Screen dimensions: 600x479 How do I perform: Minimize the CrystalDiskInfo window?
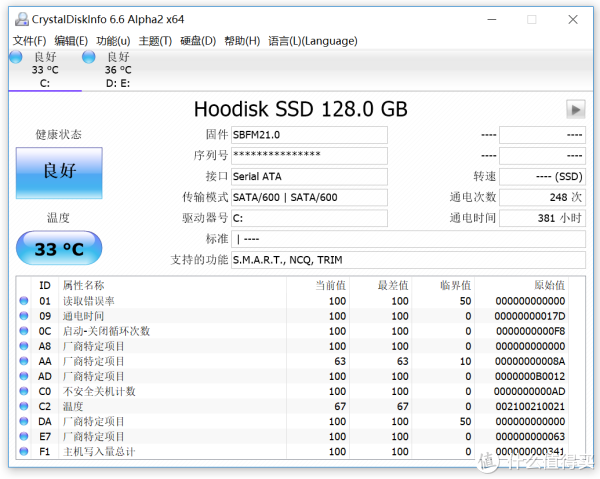[x=492, y=20]
